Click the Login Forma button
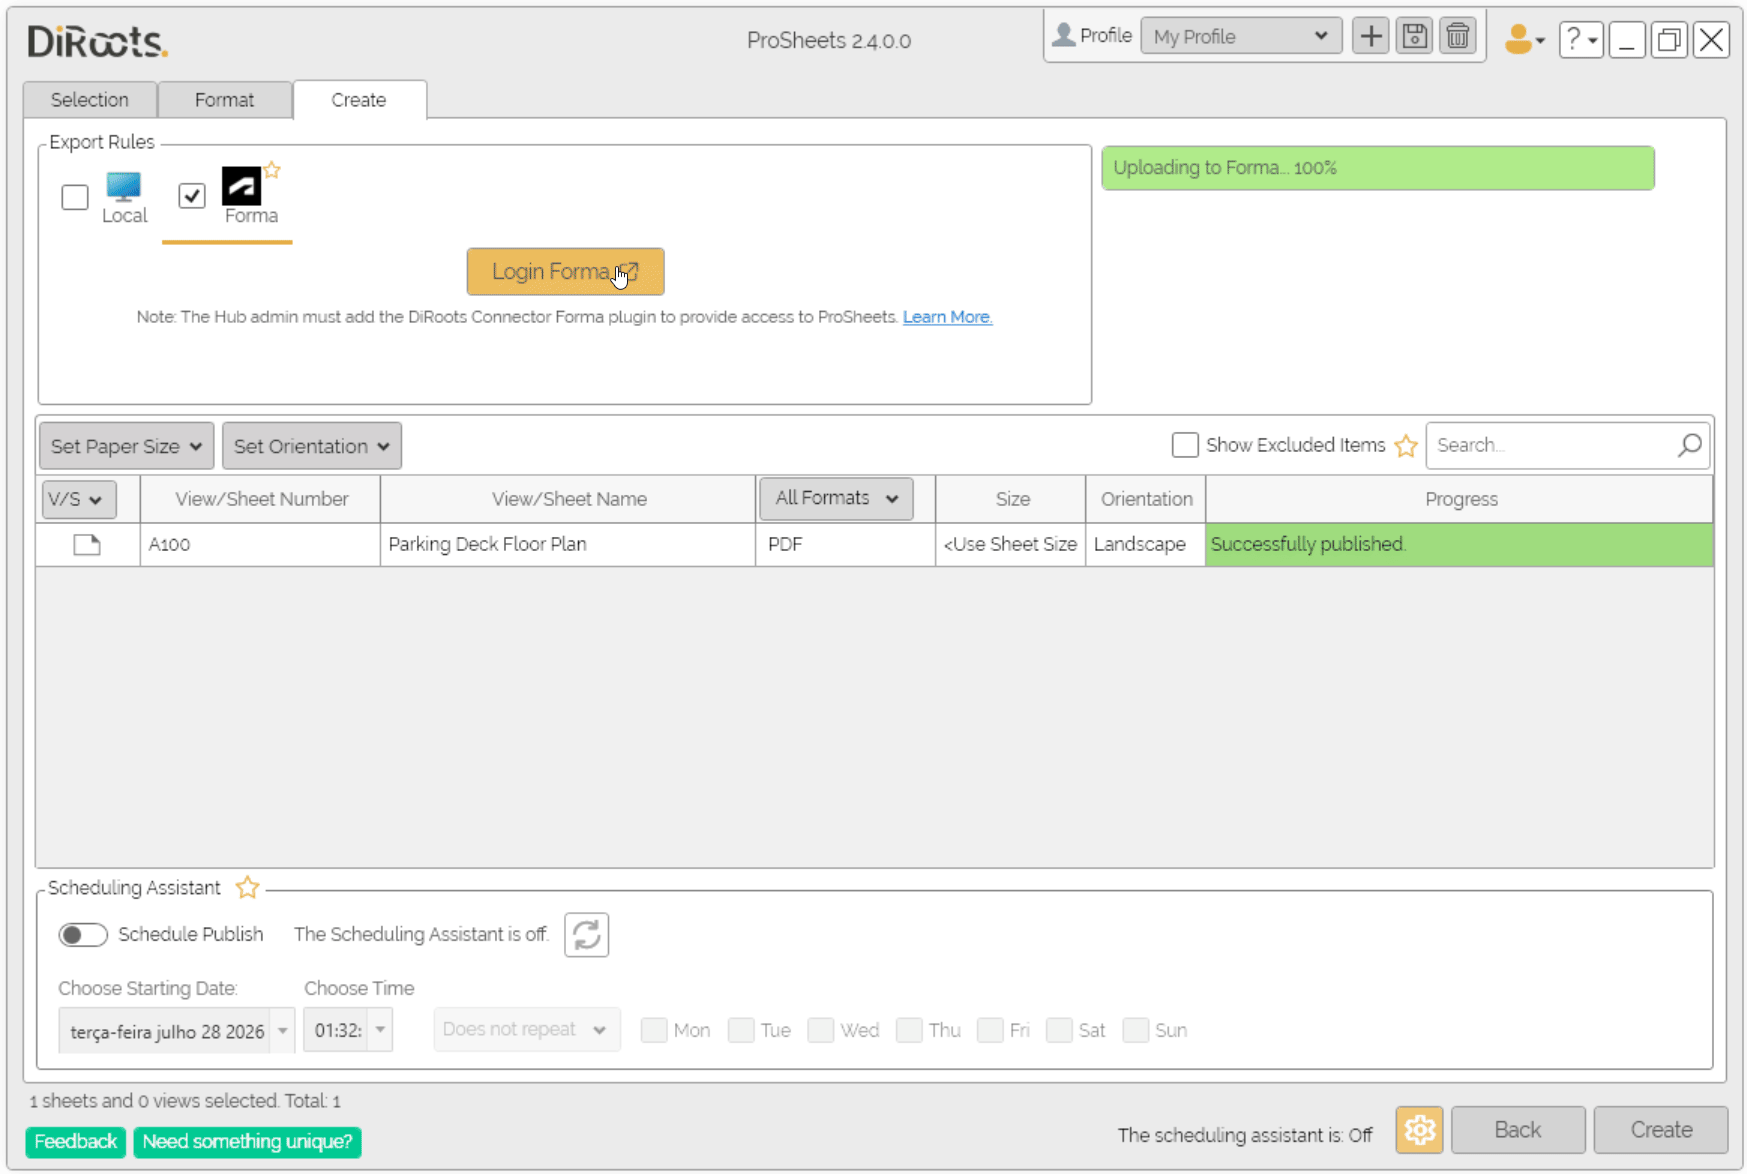 (565, 272)
